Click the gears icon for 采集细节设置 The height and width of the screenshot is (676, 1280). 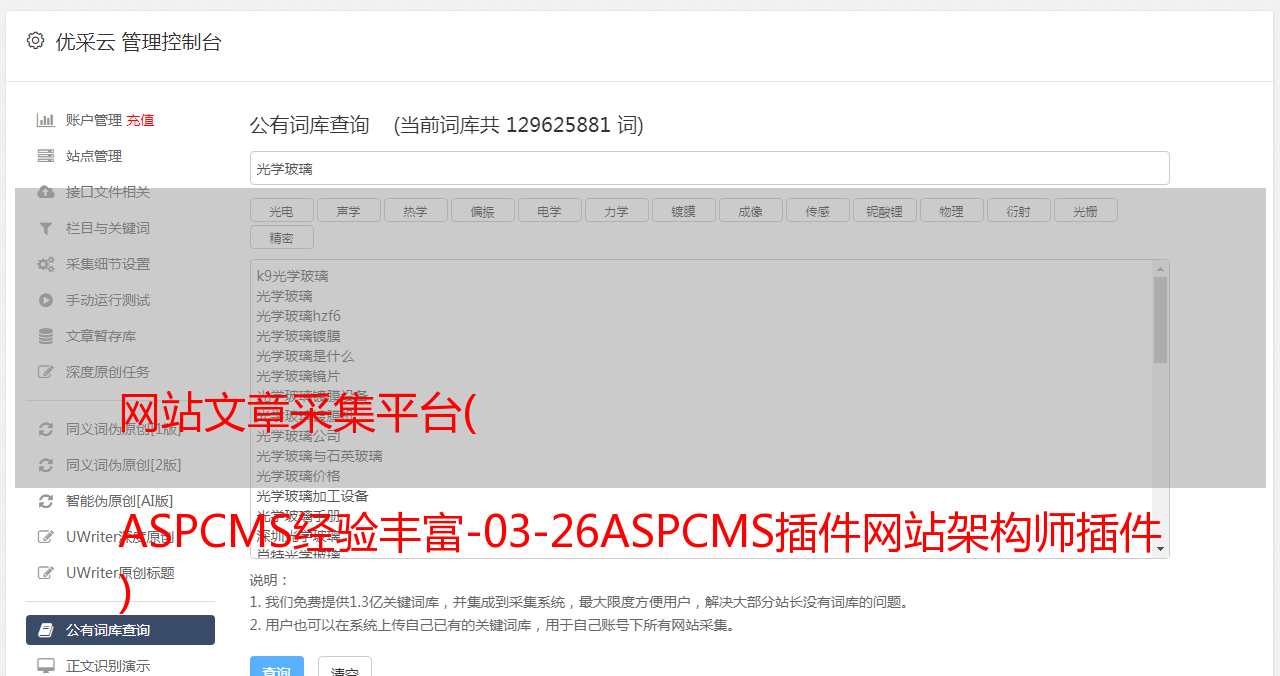[45, 264]
